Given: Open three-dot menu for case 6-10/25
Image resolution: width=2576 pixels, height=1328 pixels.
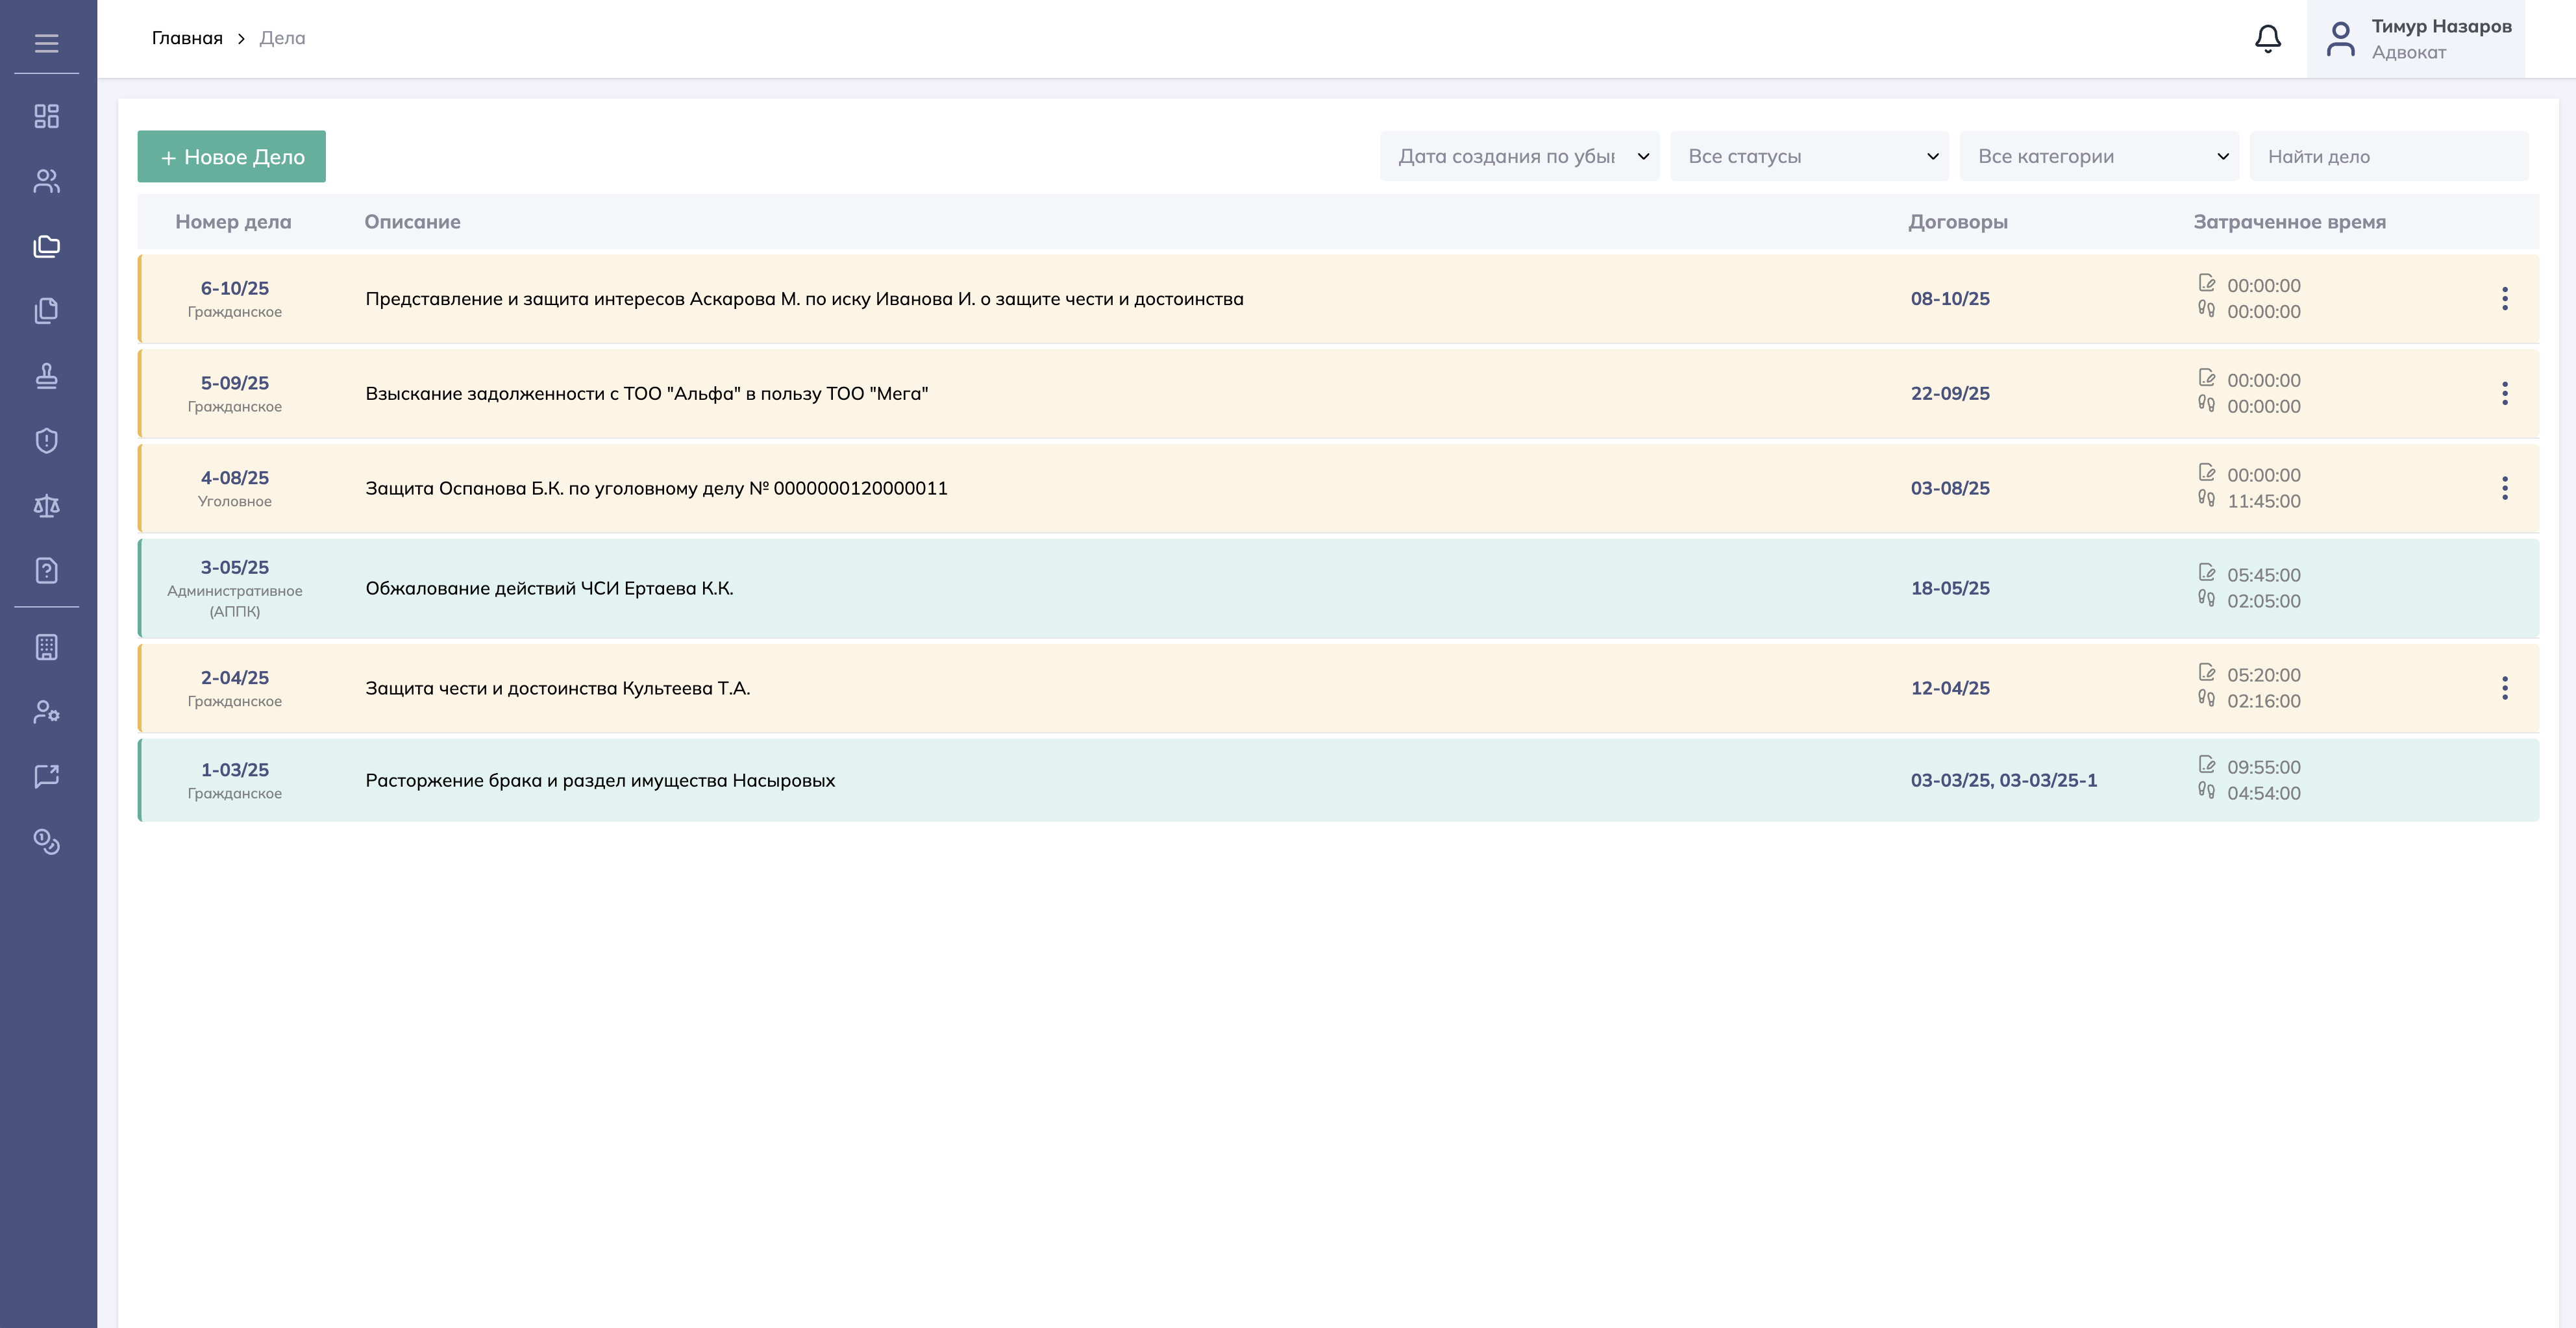Looking at the screenshot, I should [x=2504, y=298].
